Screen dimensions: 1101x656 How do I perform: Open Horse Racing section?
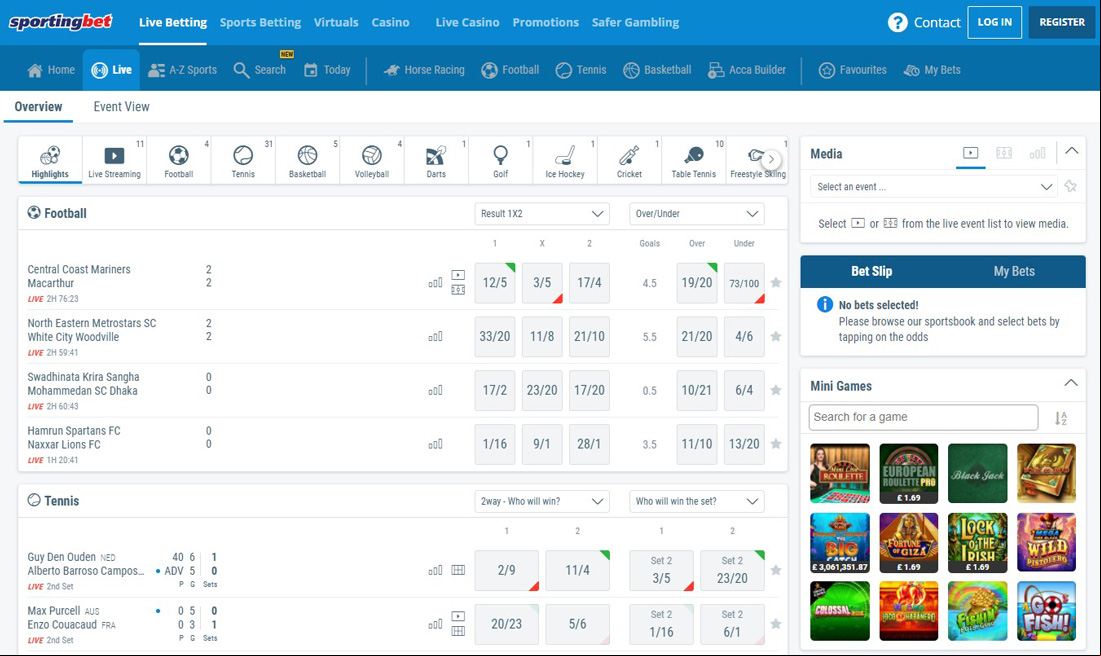424,70
